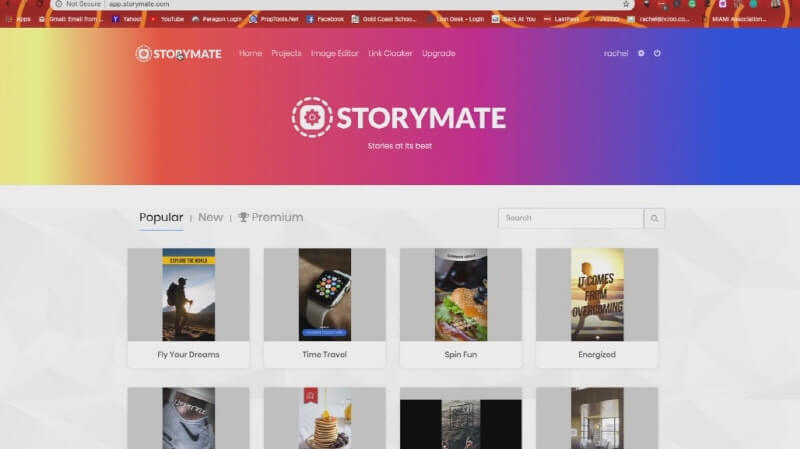The height and width of the screenshot is (449, 800).
Task: Open the Lion Desk Login bookmark
Action: 455,19
